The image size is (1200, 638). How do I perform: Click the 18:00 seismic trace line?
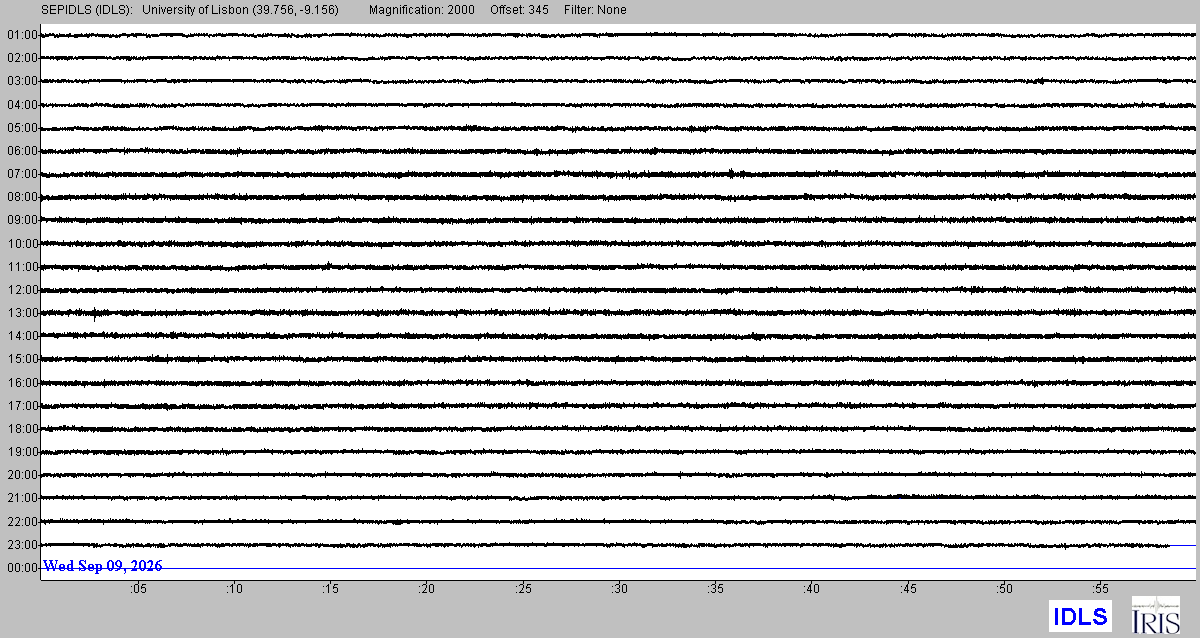(x=619, y=429)
